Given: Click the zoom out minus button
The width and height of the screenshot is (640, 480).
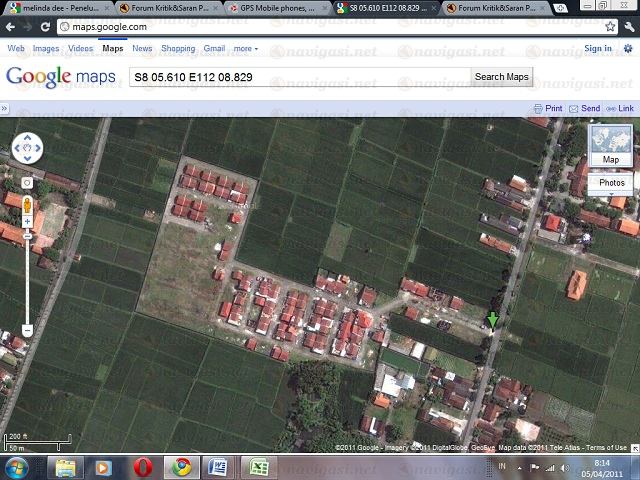Looking at the screenshot, I should (x=27, y=330).
